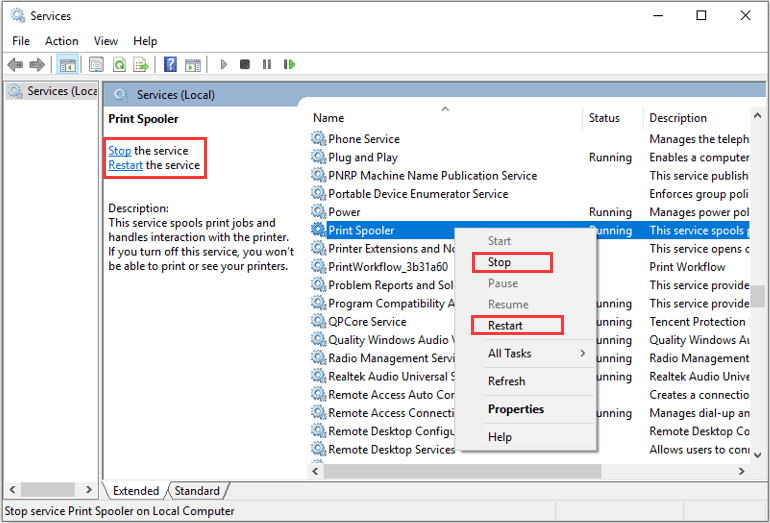Toggle Show/Hide Console Tree toolbar icon
This screenshot has width=770, height=523.
(68, 65)
